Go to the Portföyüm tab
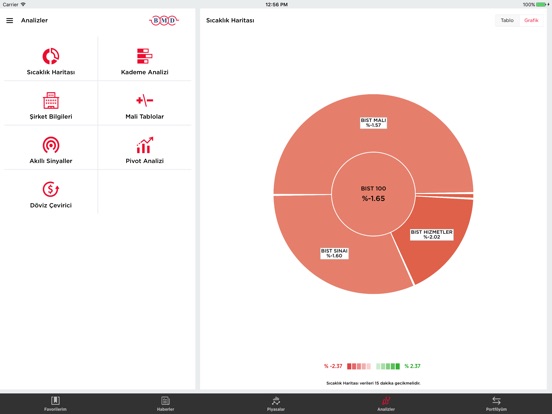 coord(496,403)
